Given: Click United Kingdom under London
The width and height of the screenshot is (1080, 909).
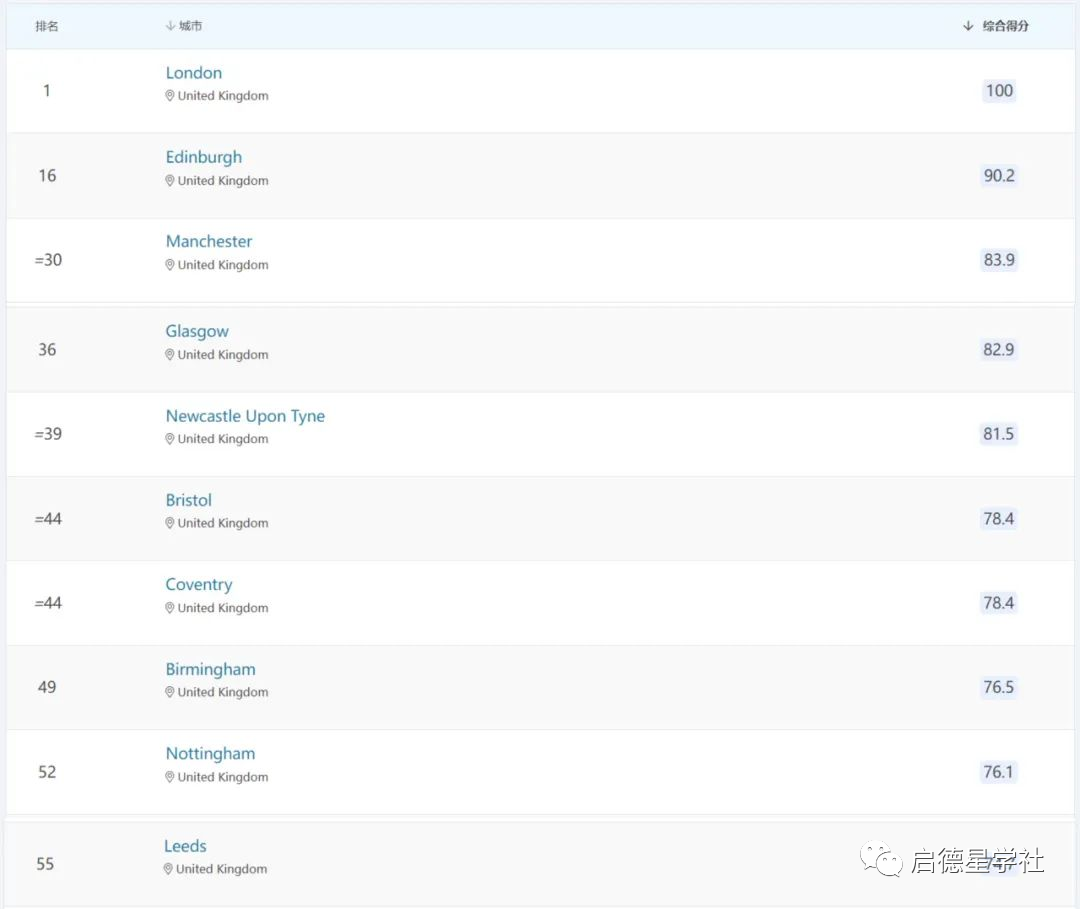Looking at the screenshot, I should (x=223, y=96).
